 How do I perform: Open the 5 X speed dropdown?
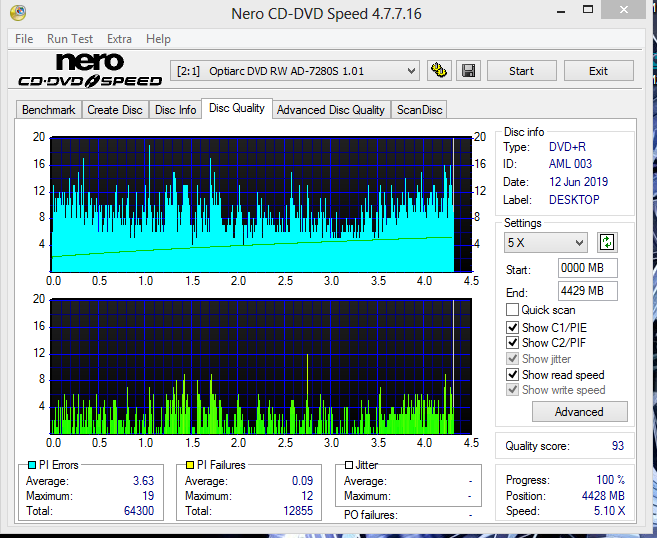[x=546, y=243]
